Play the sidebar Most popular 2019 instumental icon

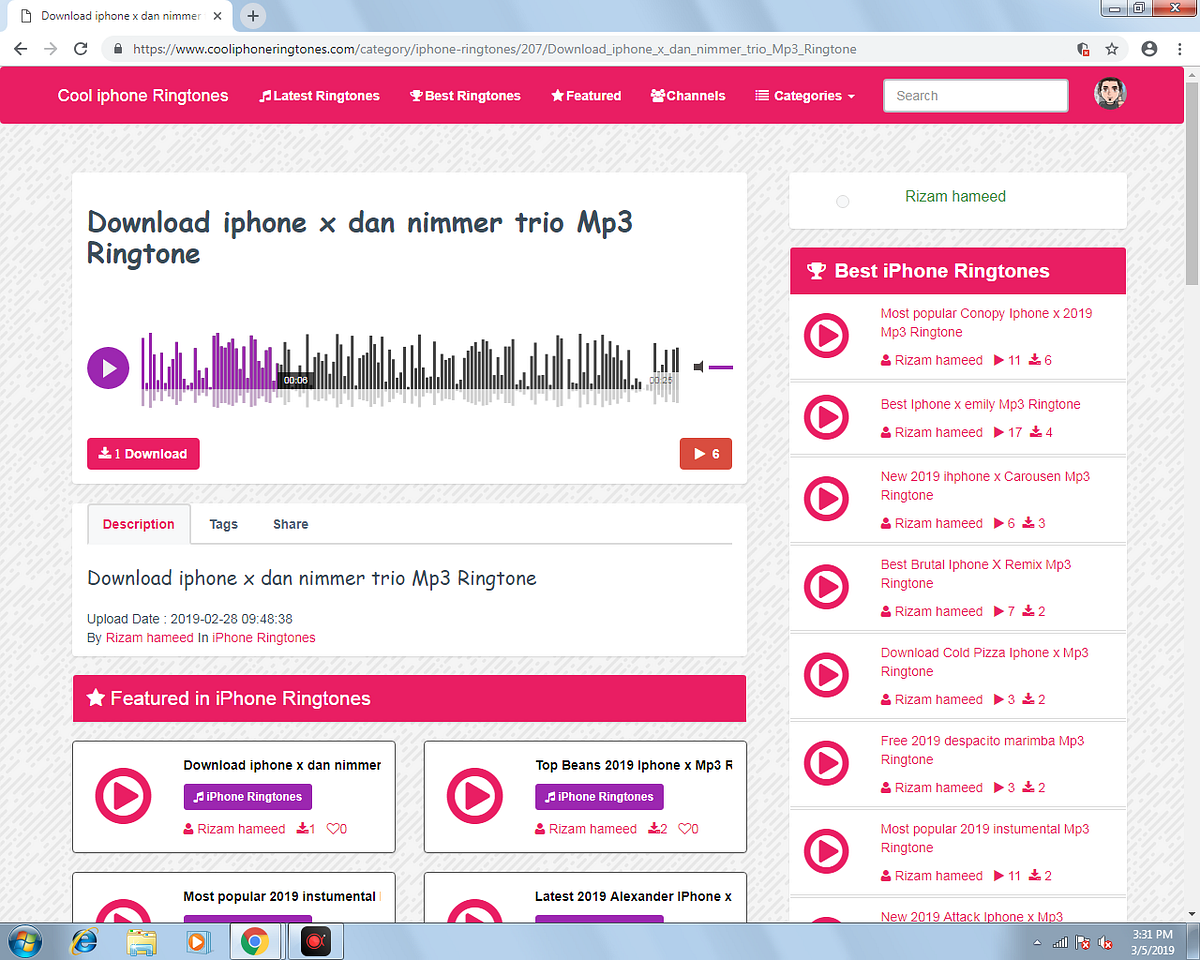pyautogui.click(x=826, y=850)
